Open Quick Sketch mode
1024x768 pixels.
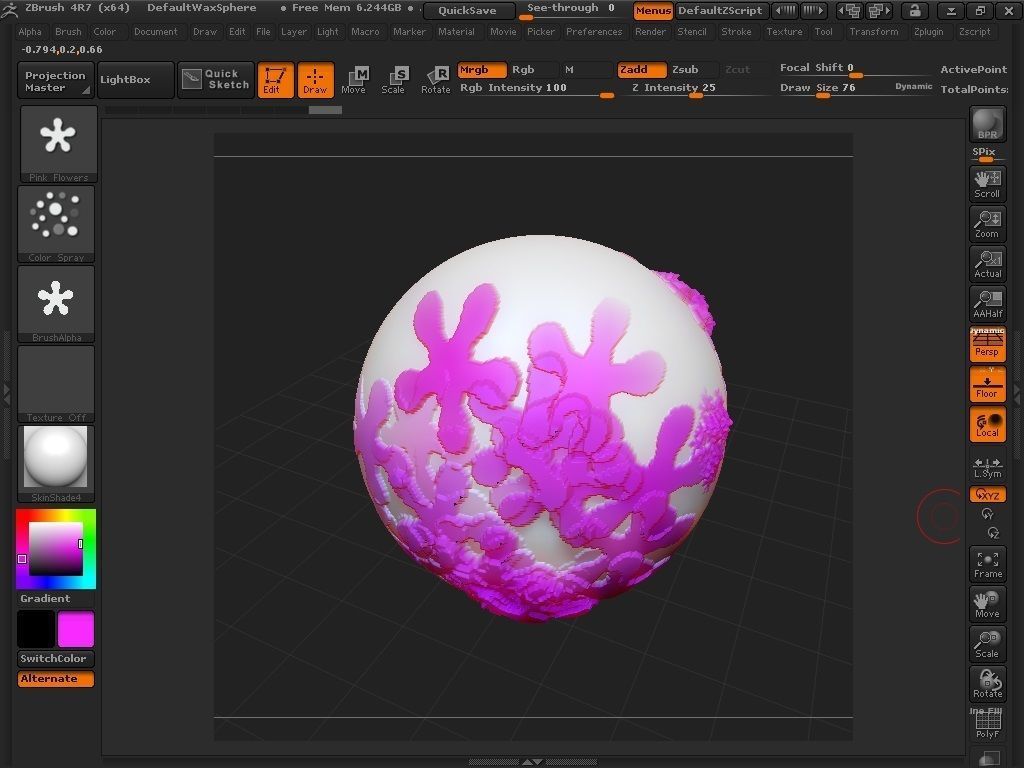tap(216, 80)
